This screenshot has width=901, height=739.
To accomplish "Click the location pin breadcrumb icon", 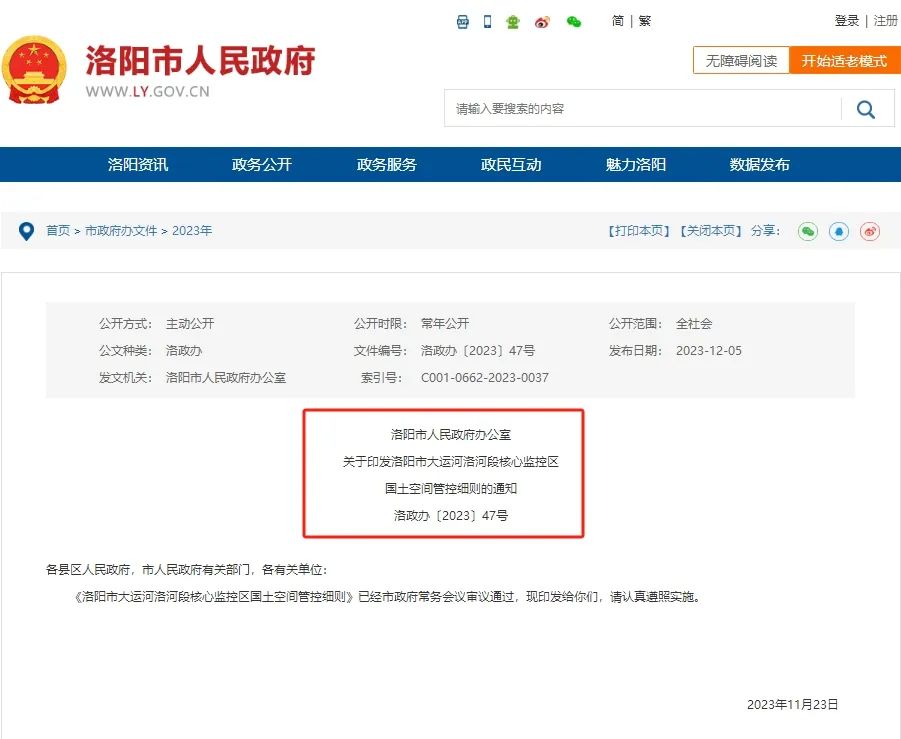I will coord(27,231).
